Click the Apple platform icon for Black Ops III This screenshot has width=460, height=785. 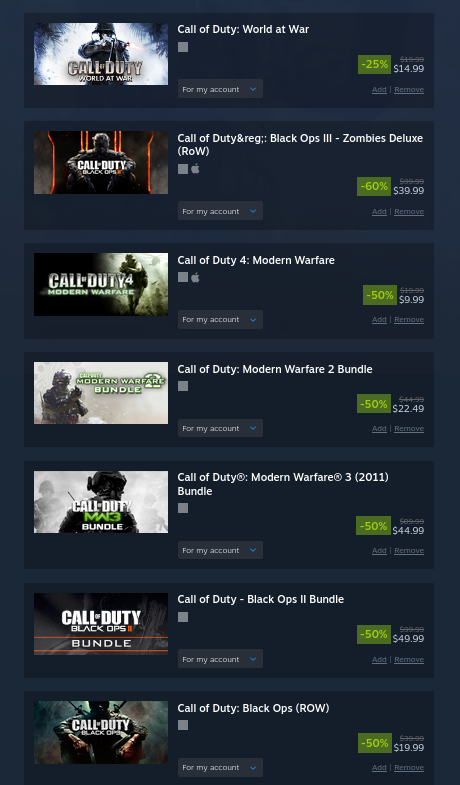pyautogui.click(x=195, y=169)
